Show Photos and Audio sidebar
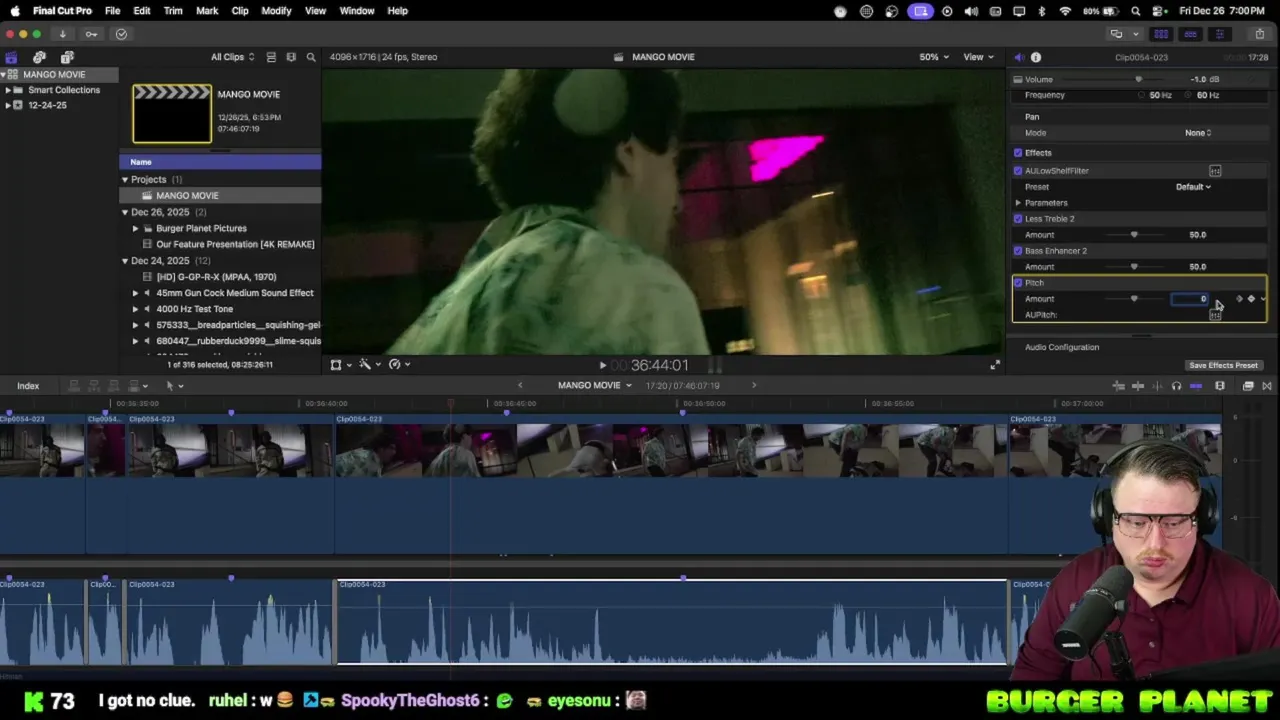The height and width of the screenshot is (720, 1280). pyautogui.click(x=39, y=57)
